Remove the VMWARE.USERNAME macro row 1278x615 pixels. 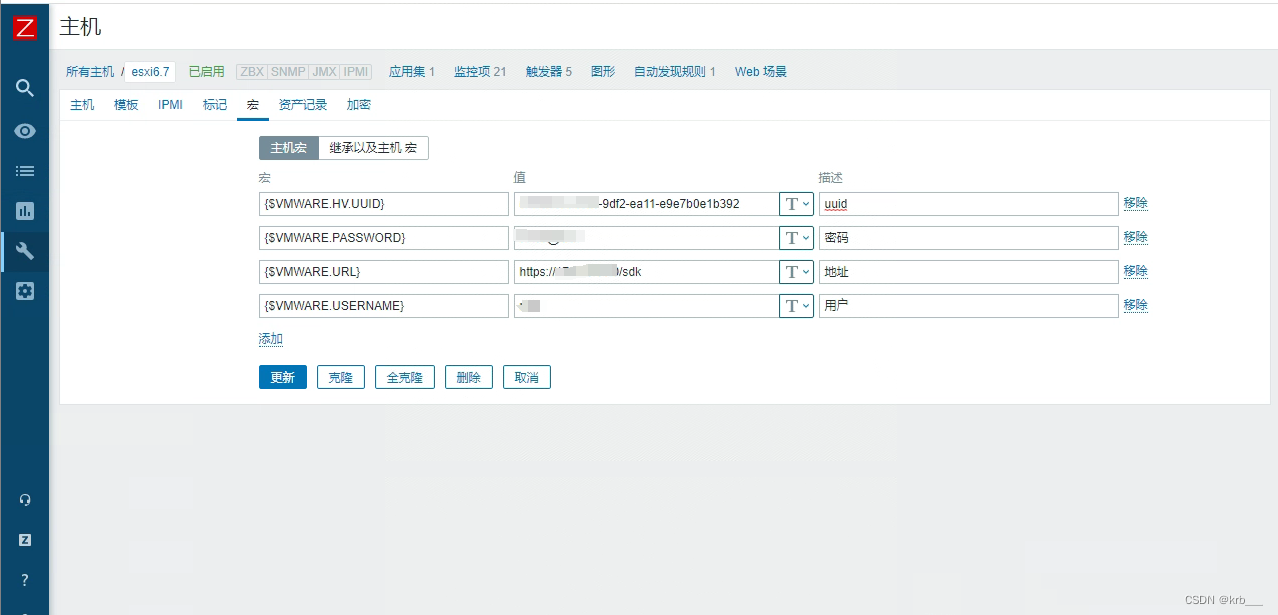coord(1136,305)
